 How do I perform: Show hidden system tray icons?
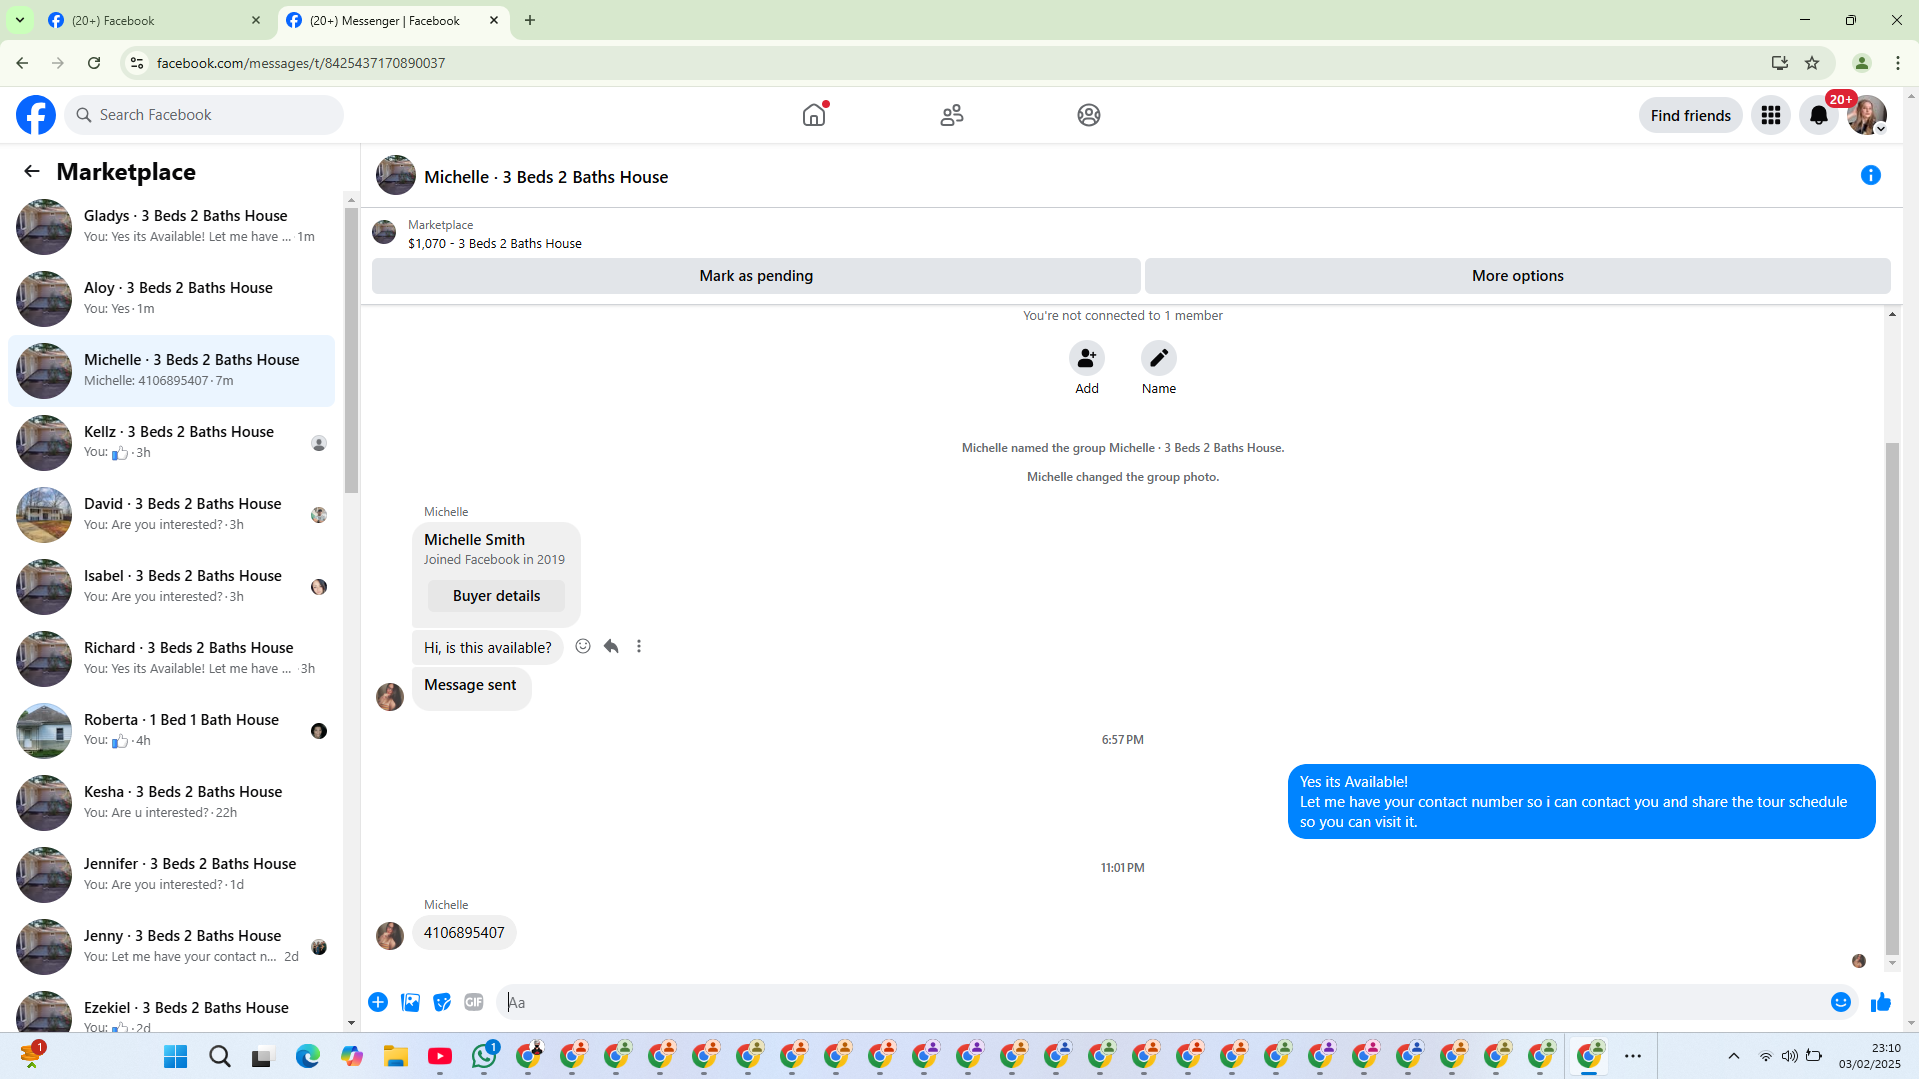tap(1734, 1056)
